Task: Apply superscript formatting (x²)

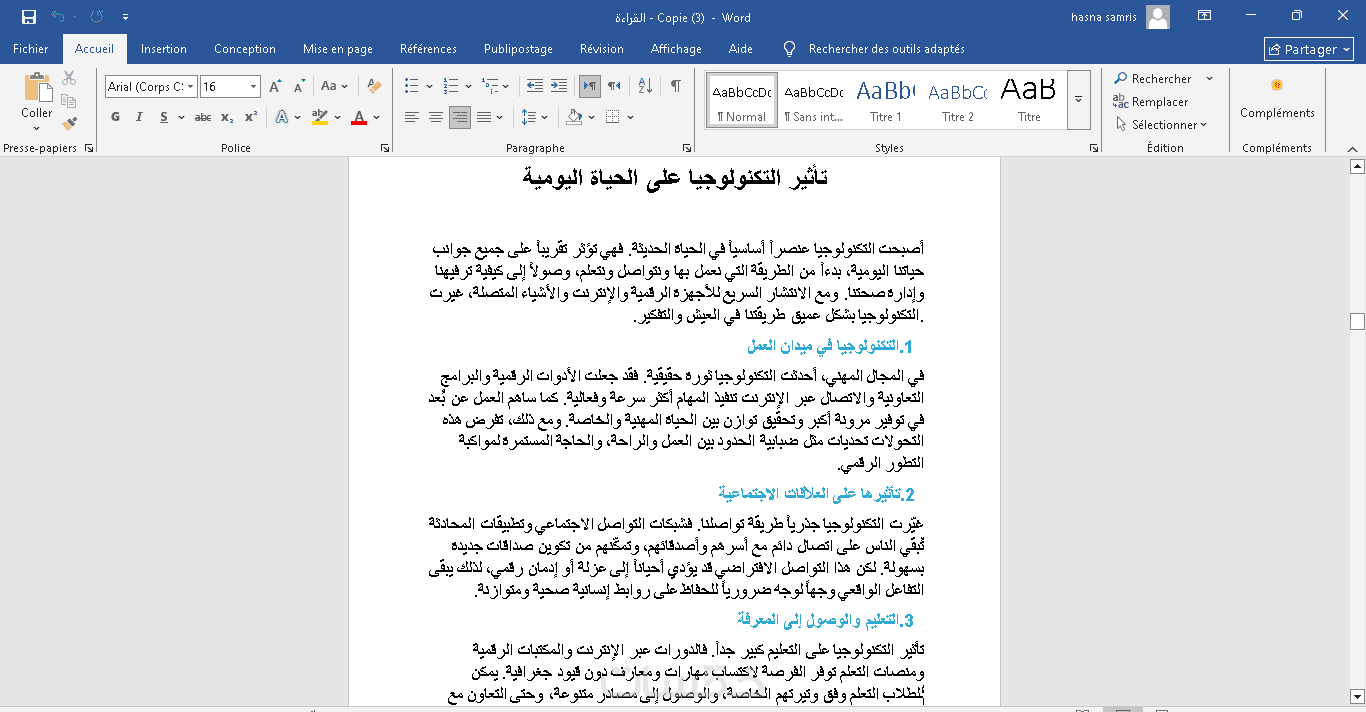Action: click(251, 117)
